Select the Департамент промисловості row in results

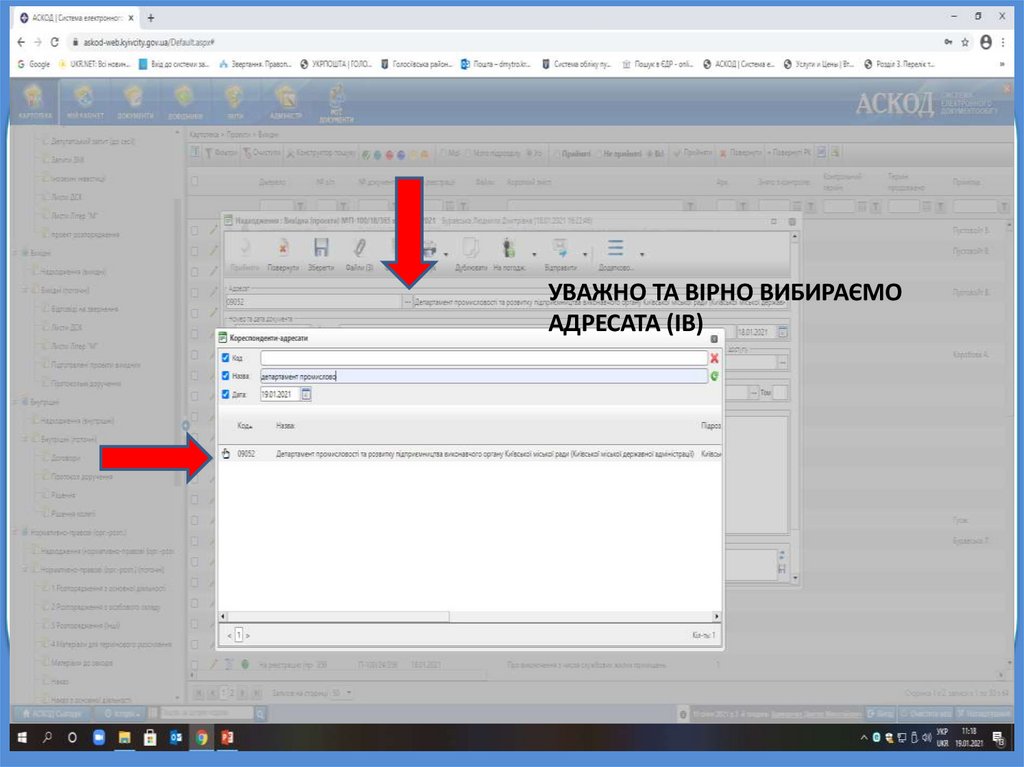485,454
